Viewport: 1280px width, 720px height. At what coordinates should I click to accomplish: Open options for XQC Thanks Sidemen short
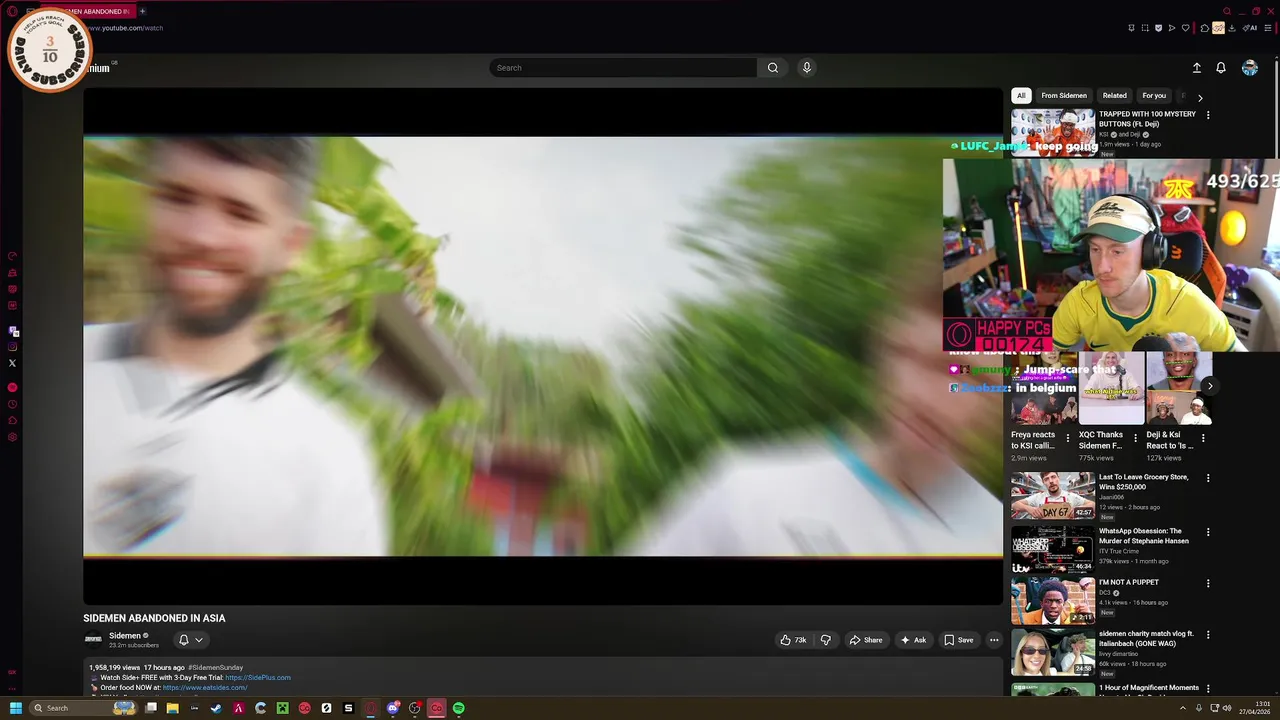(x=1135, y=438)
